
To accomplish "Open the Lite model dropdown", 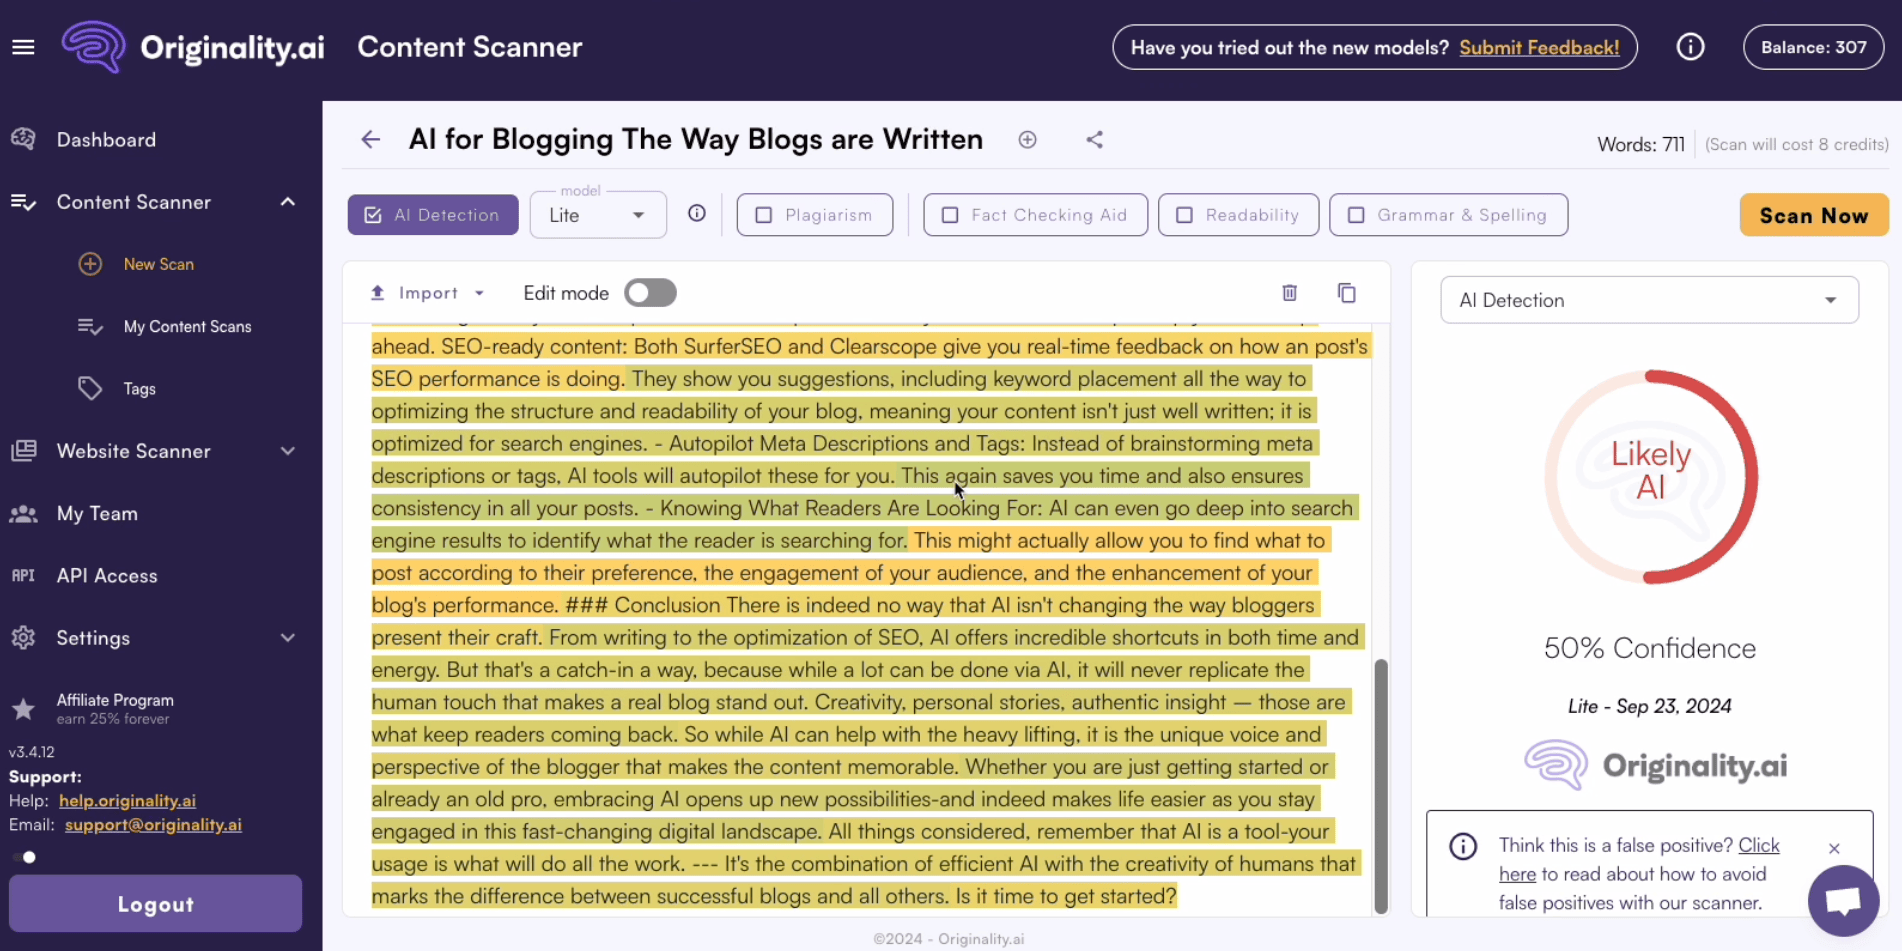I will coord(598,215).
